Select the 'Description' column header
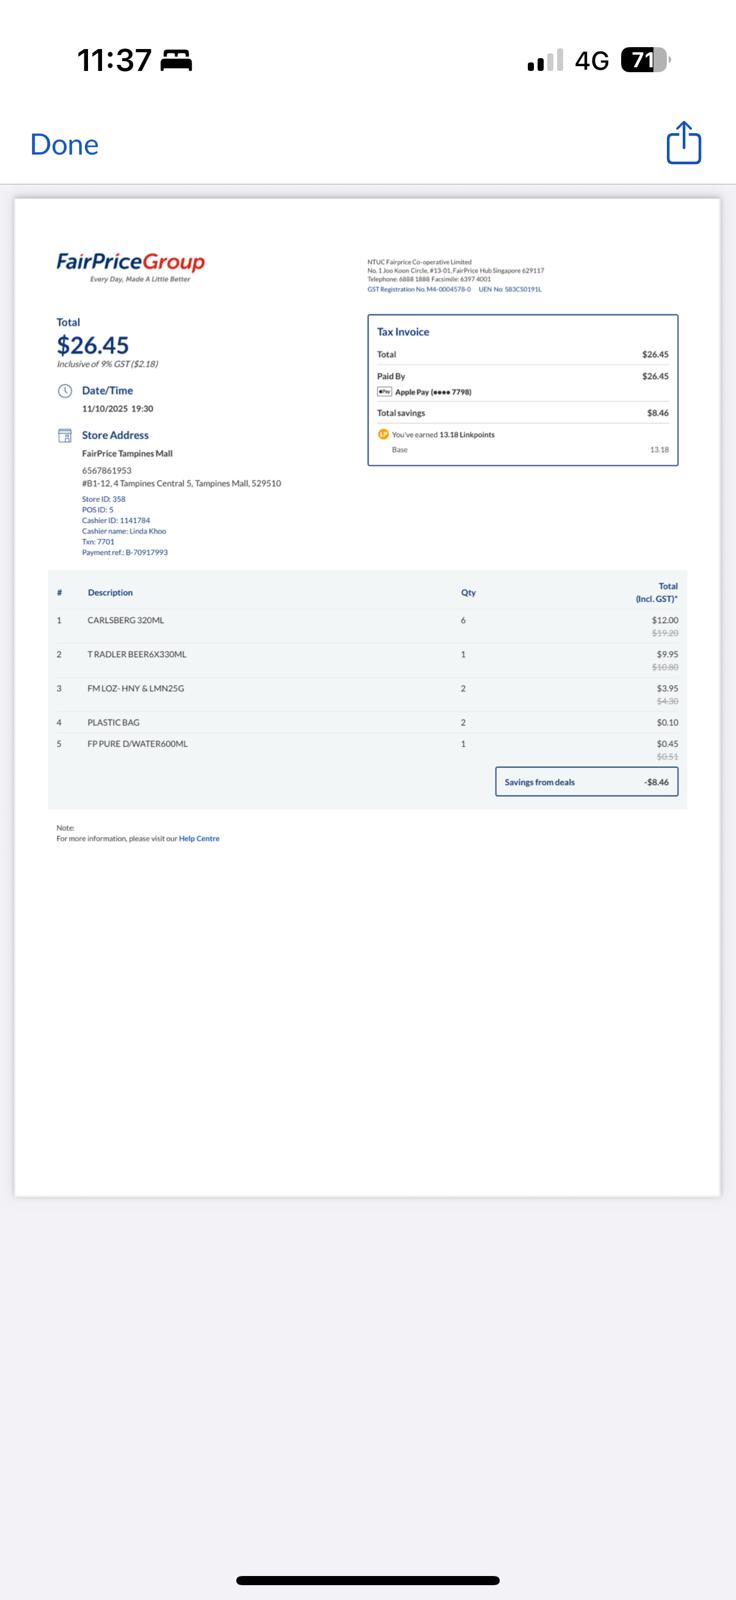Screen dimensions: 736x1600 110,593
